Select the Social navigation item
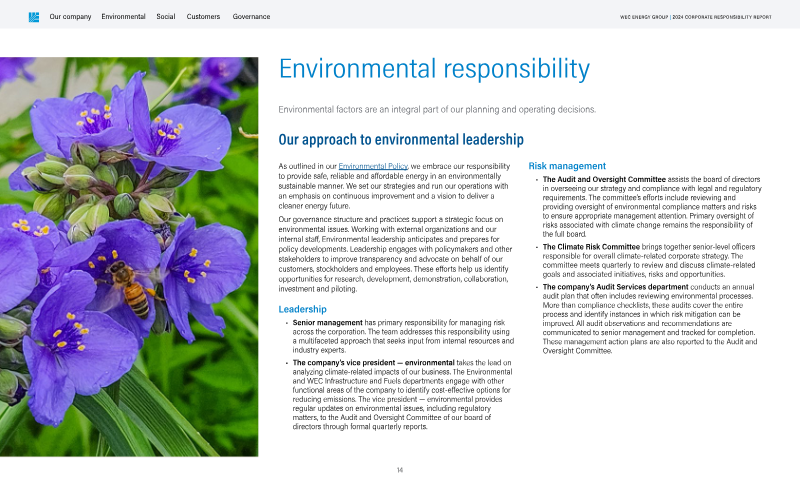800x485 pixels. pyautogui.click(x=166, y=17)
